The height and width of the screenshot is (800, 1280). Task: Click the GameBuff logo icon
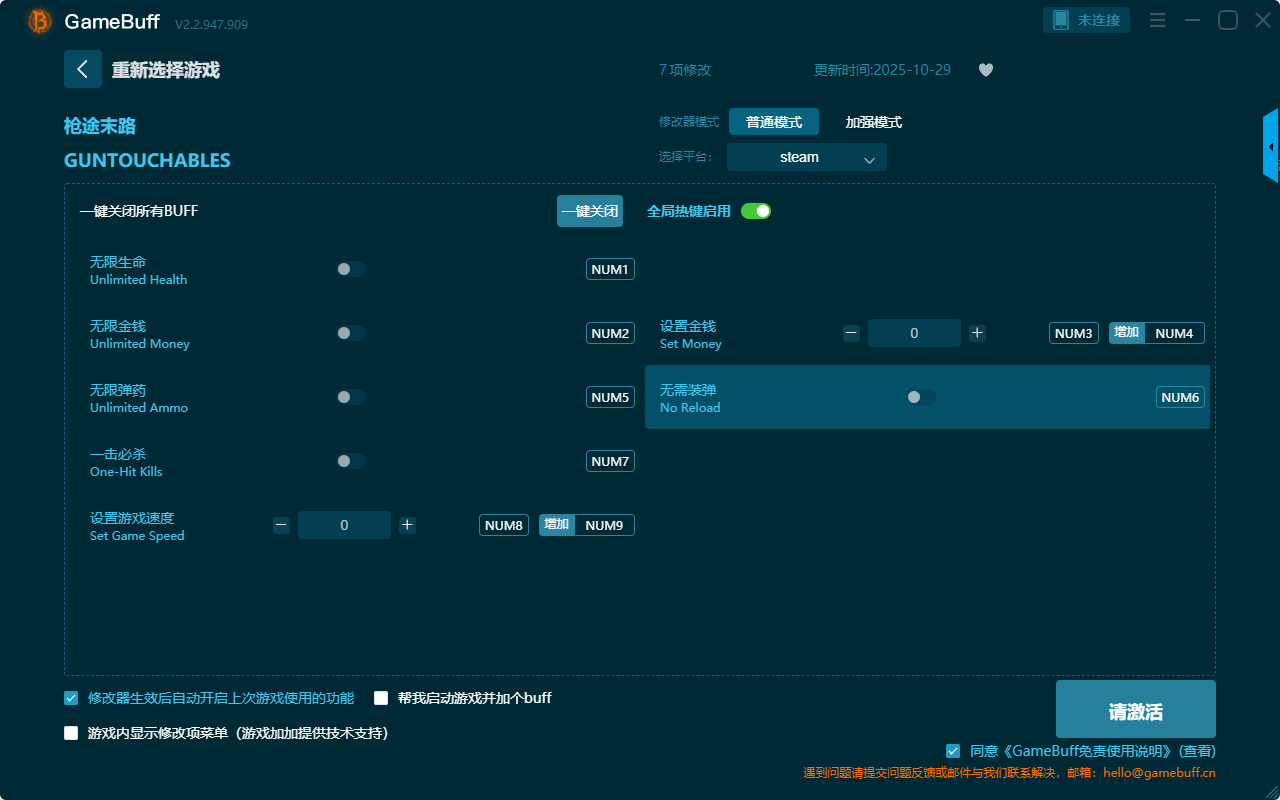[x=40, y=21]
